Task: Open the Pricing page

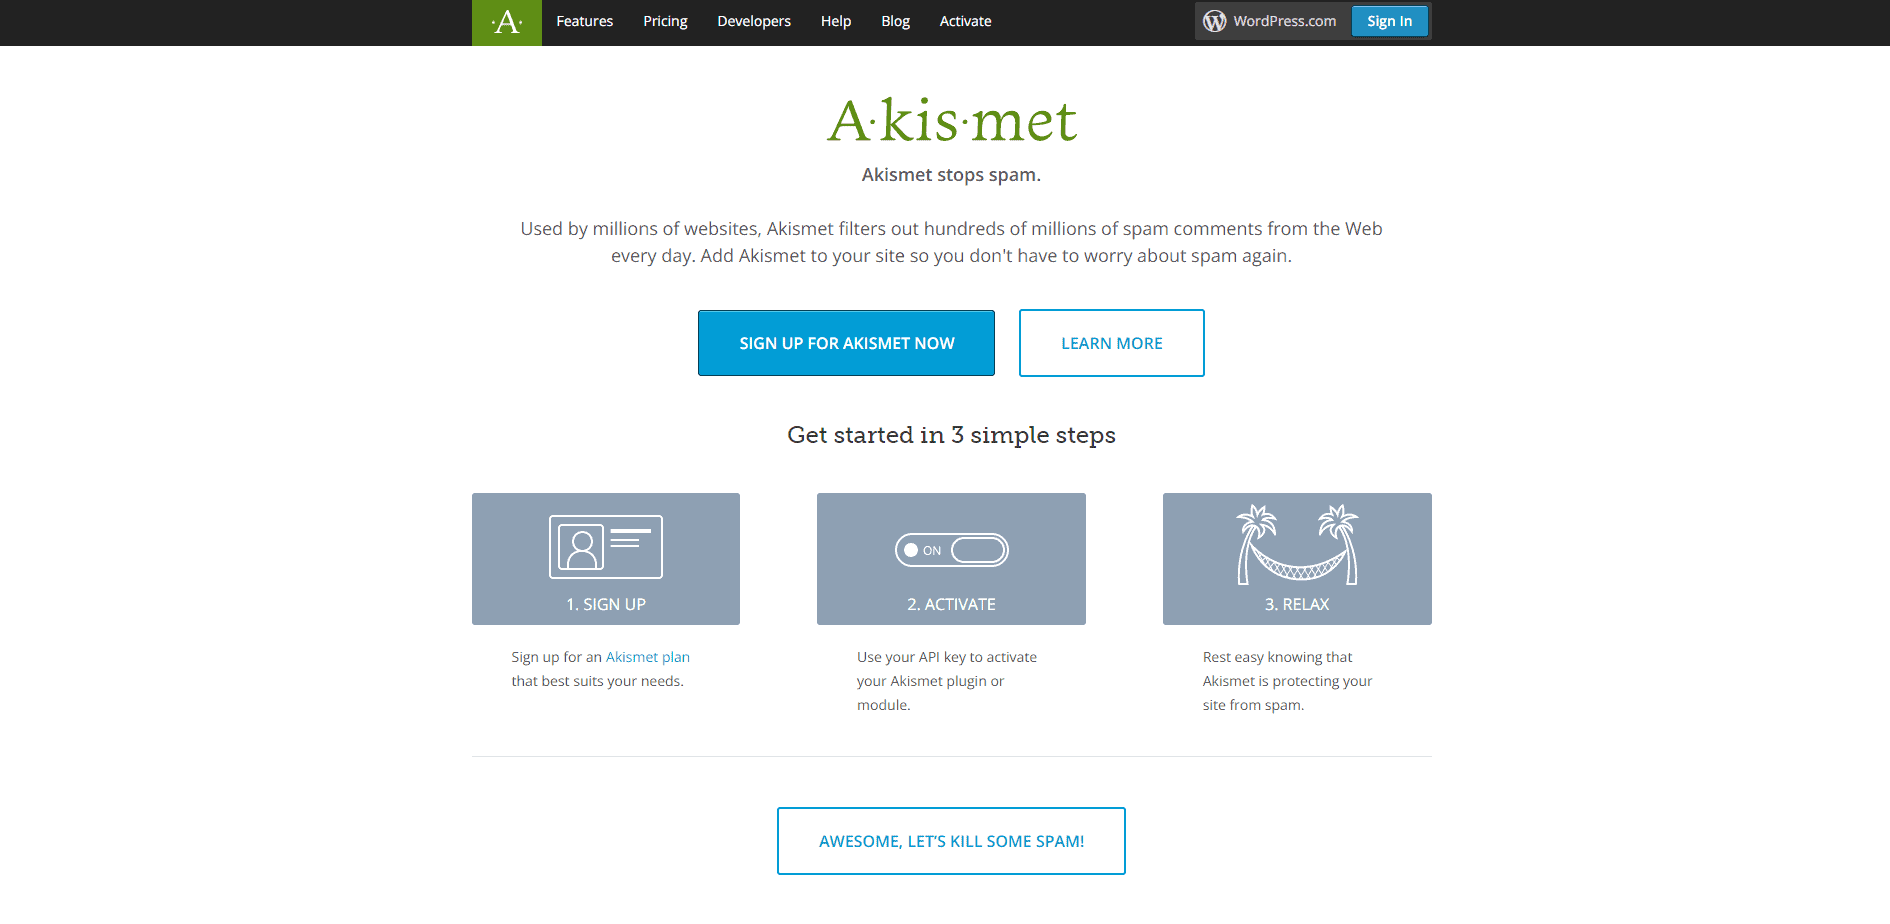Action: 665,21
